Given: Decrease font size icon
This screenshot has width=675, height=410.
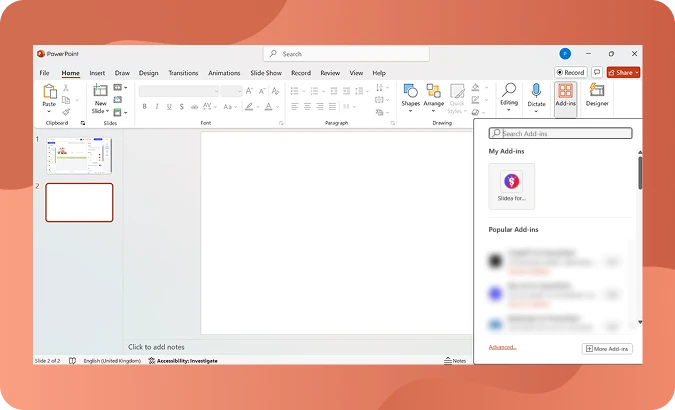Looking at the screenshot, I should tap(262, 91).
